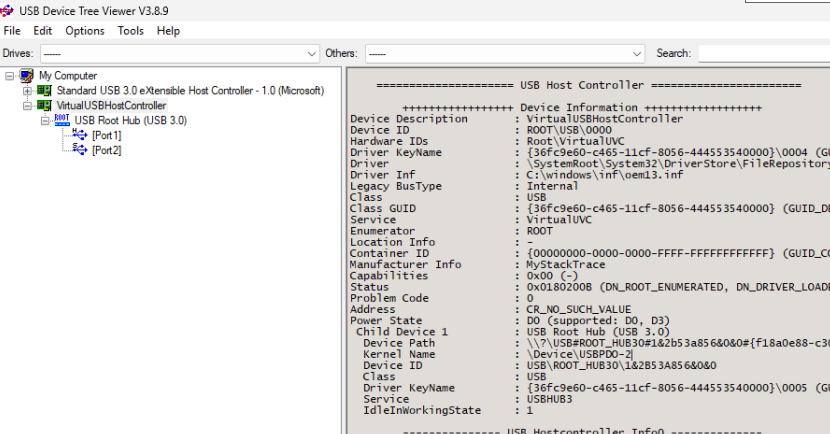Expand the Standard USB 3.0 Host Controller node
The image size is (830, 434).
(x=28, y=91)
